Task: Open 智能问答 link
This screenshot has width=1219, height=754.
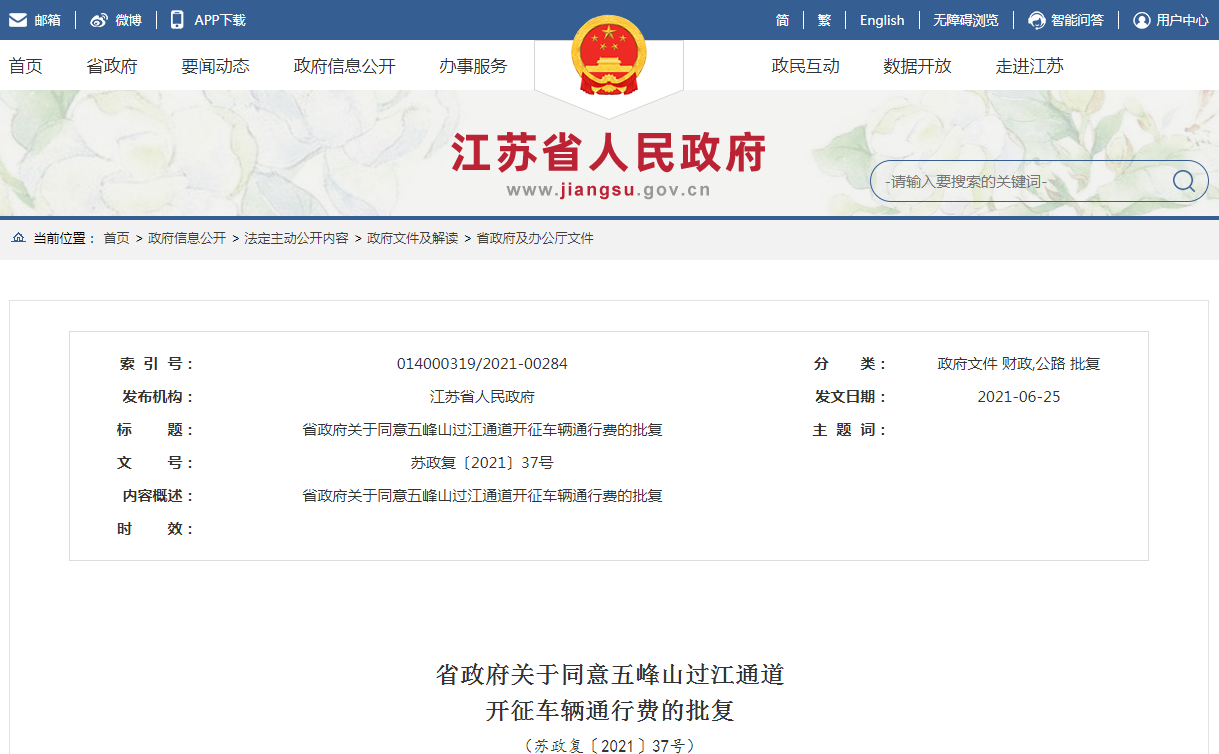Action: (1077, 20)
